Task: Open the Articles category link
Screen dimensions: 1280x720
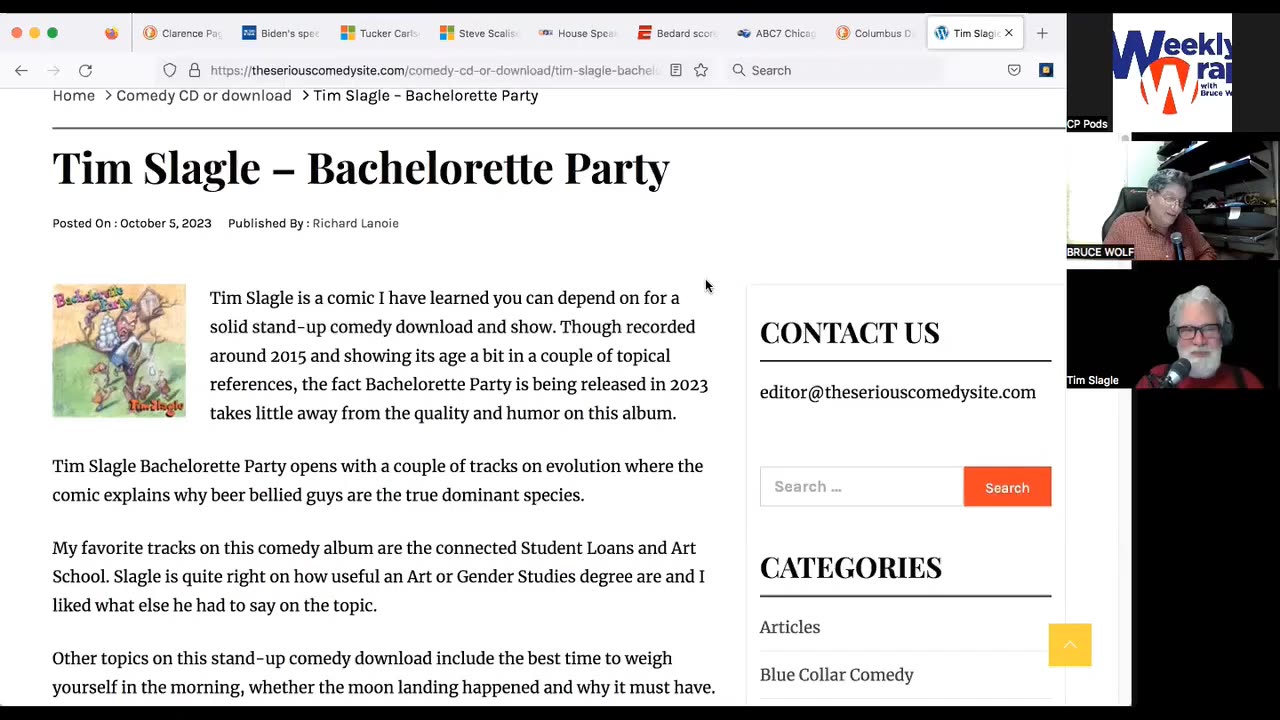Action: pos(790,627)
